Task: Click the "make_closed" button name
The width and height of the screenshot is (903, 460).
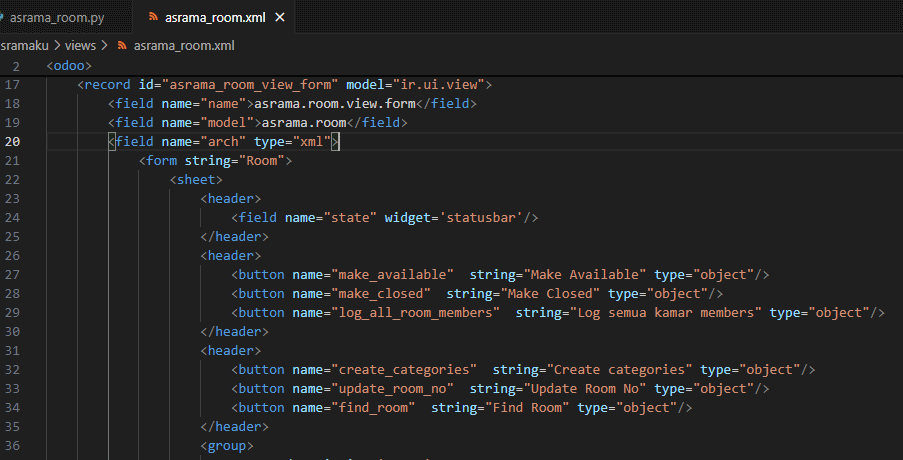Action: [x=381, y=294]
